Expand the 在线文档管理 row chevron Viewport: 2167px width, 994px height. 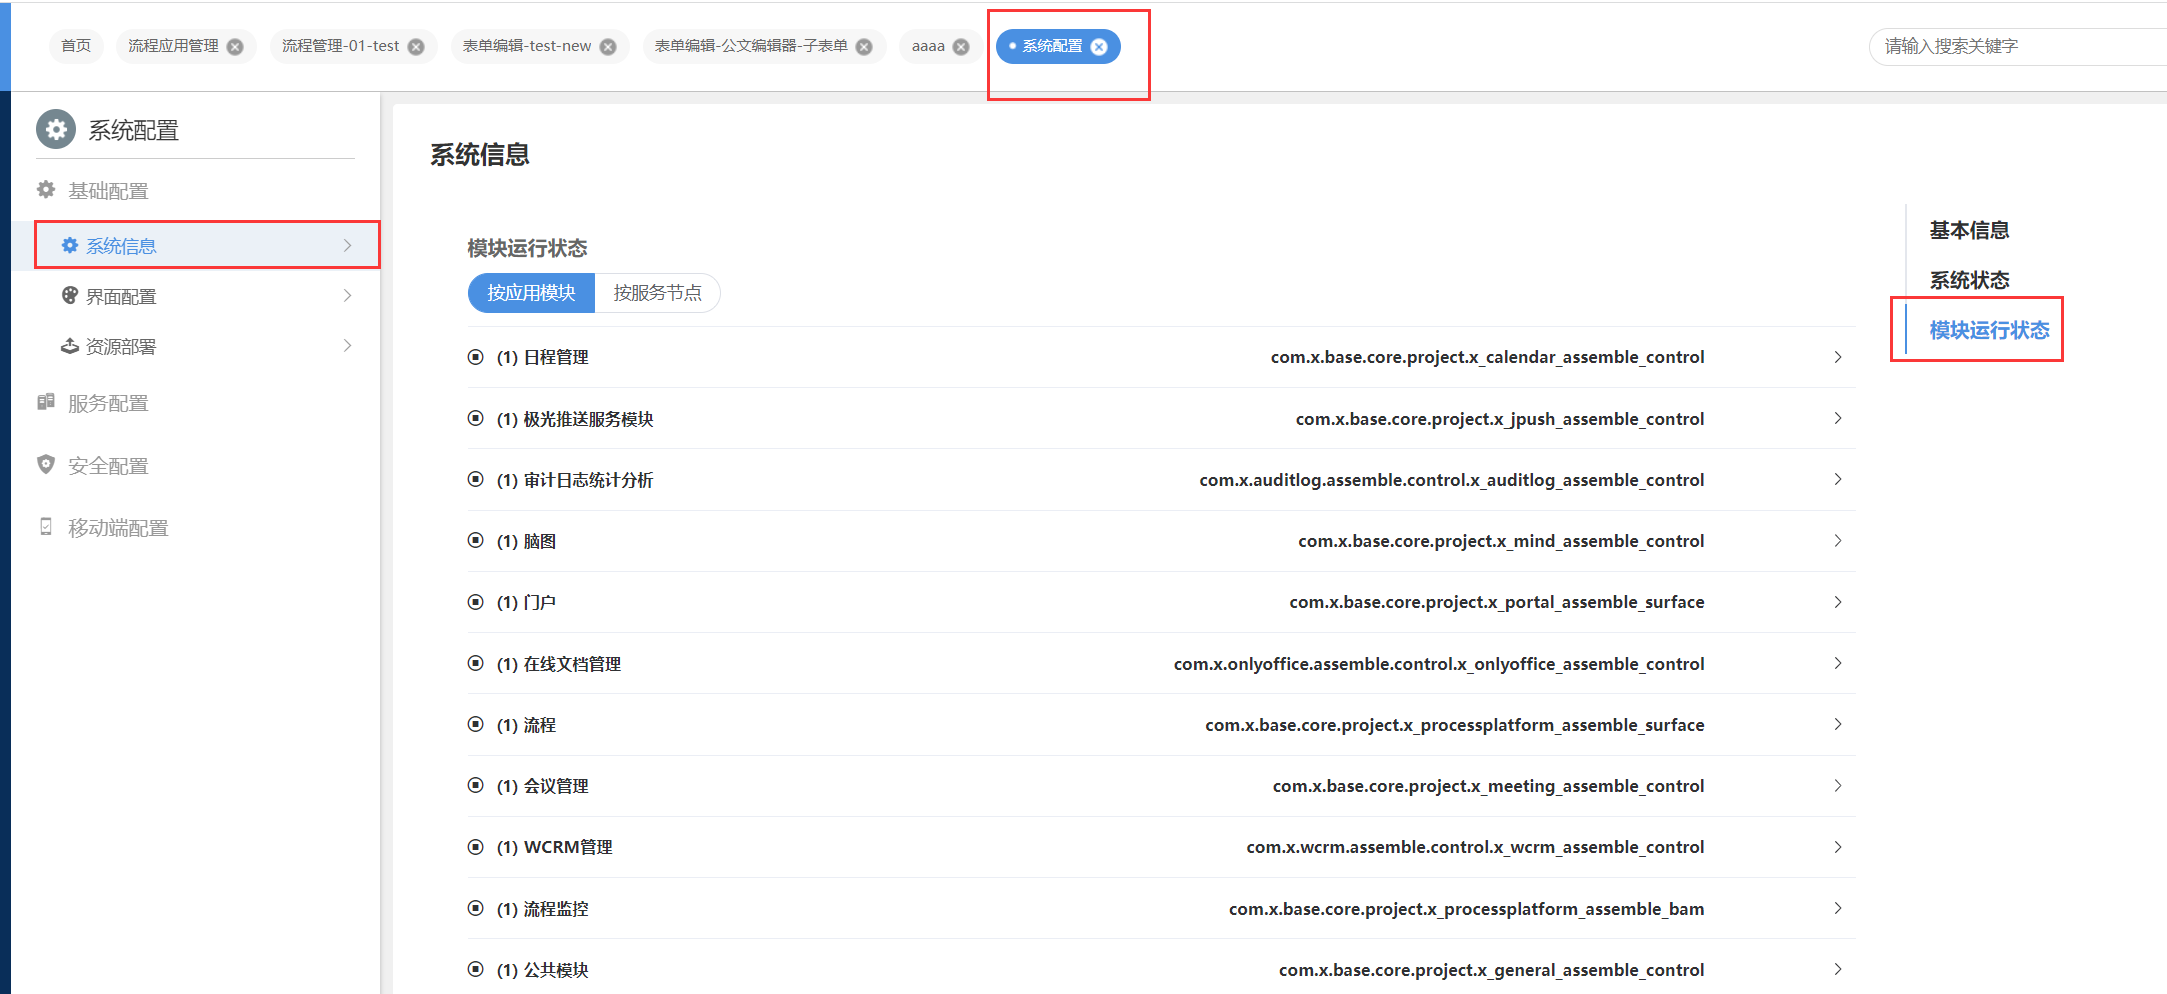[x=1838, y=663]
